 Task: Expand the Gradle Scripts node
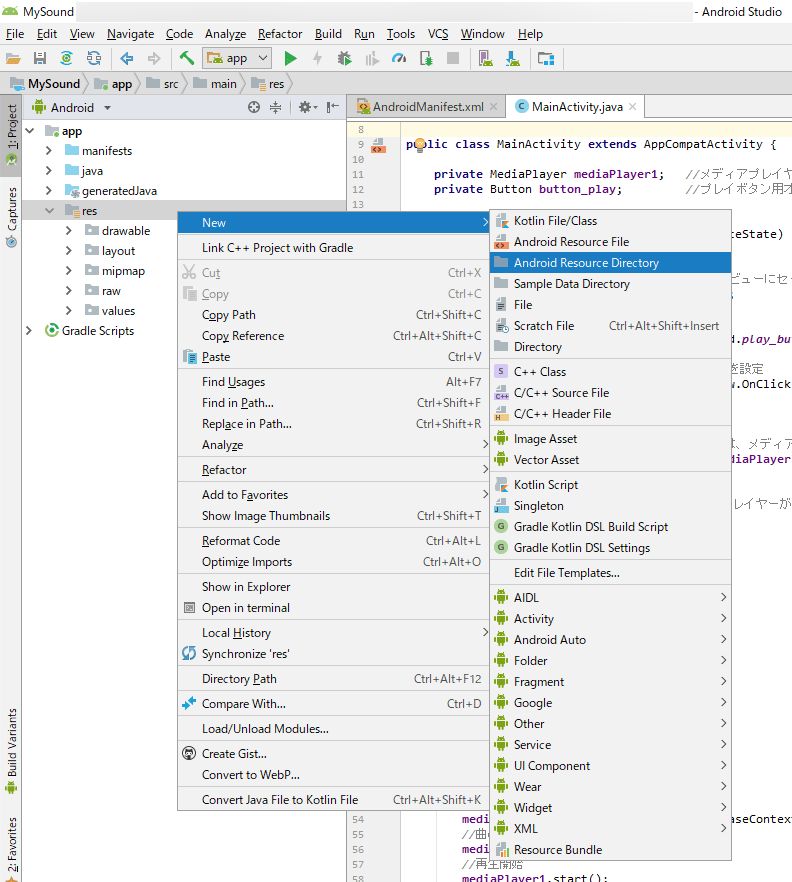click(x=29, y=331)
